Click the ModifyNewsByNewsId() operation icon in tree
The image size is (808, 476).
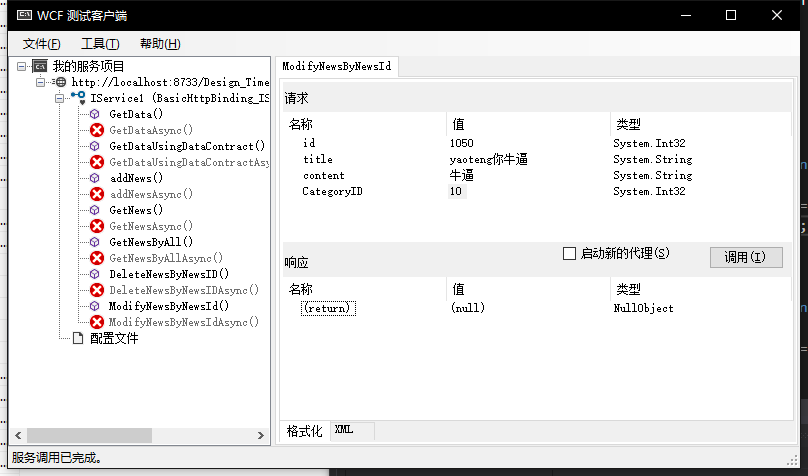95,306
